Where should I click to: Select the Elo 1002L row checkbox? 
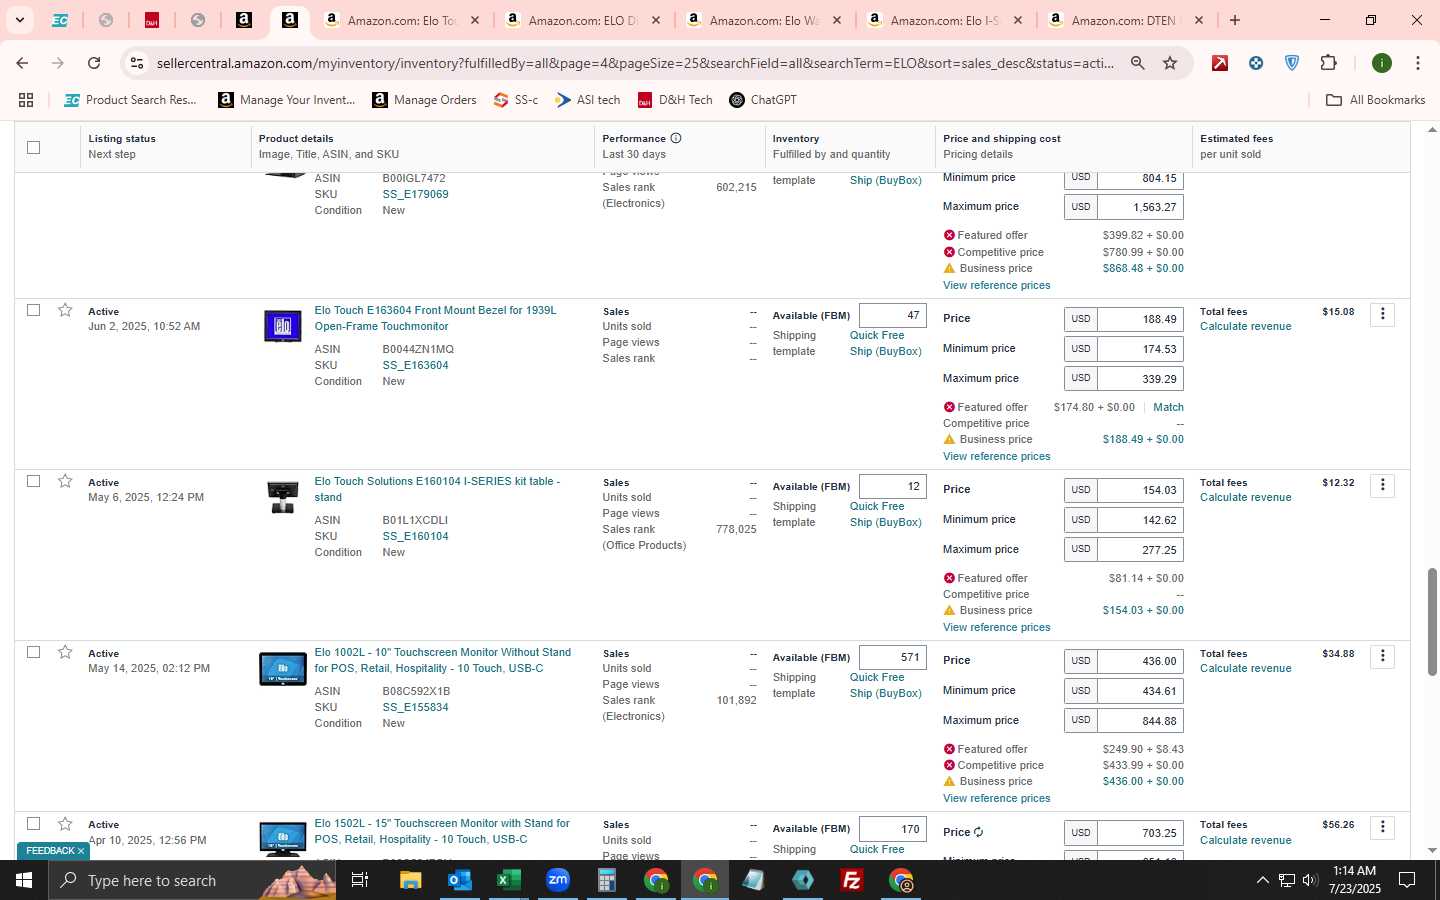(33, 652)
